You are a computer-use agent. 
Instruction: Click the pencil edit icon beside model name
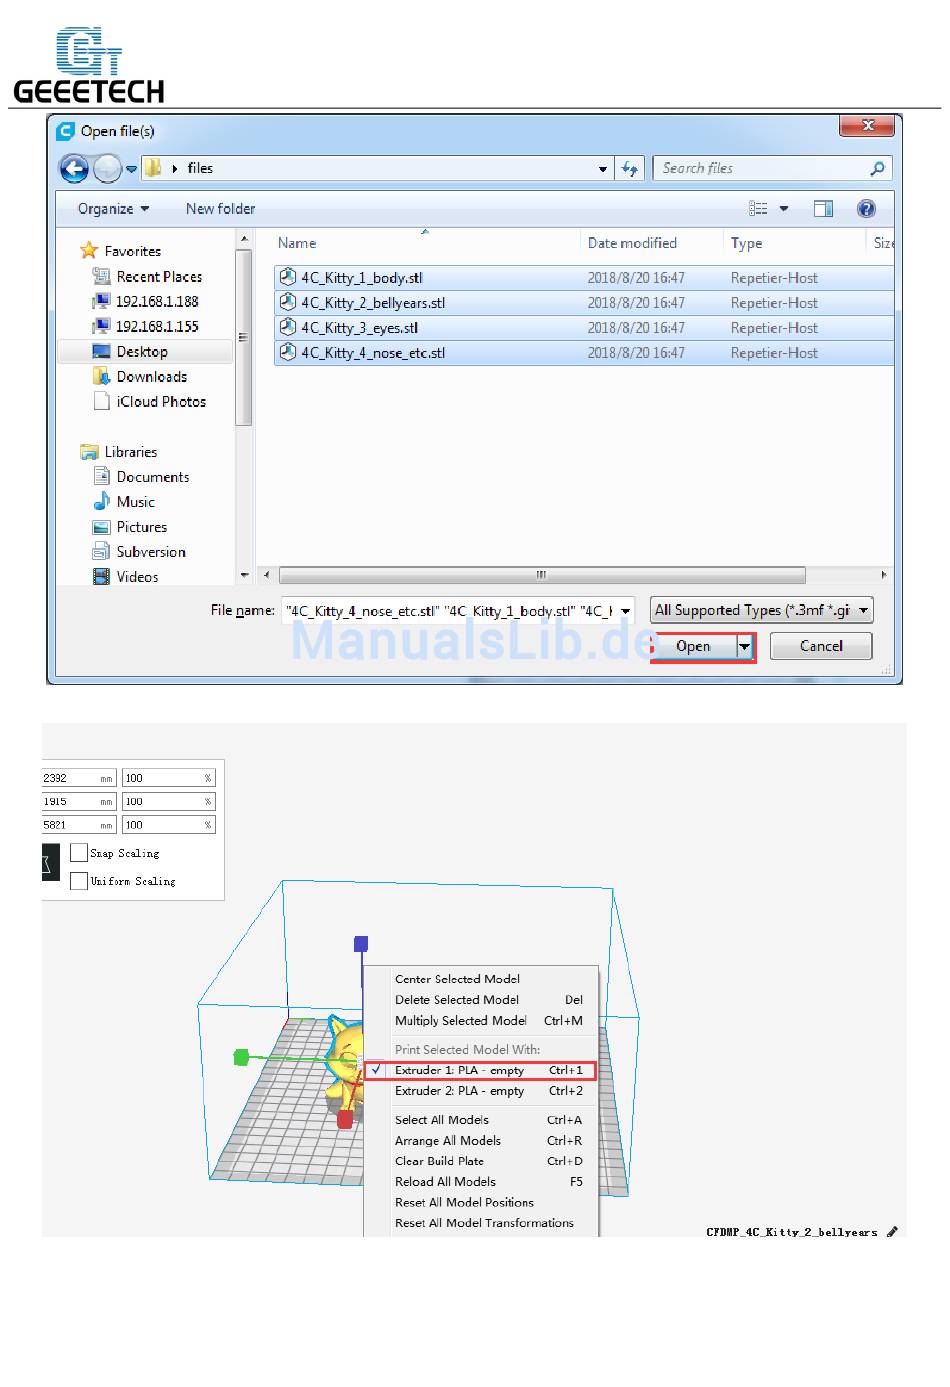(x=892, y=1232)
